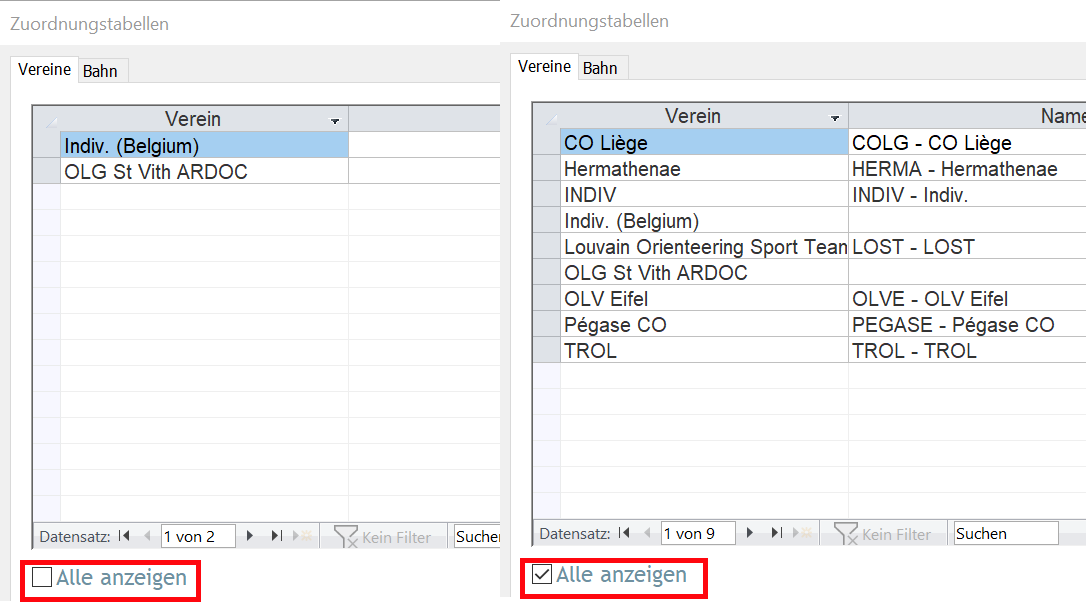
Task: Click Kein Filter in left panel
Action: coord(382,536)
